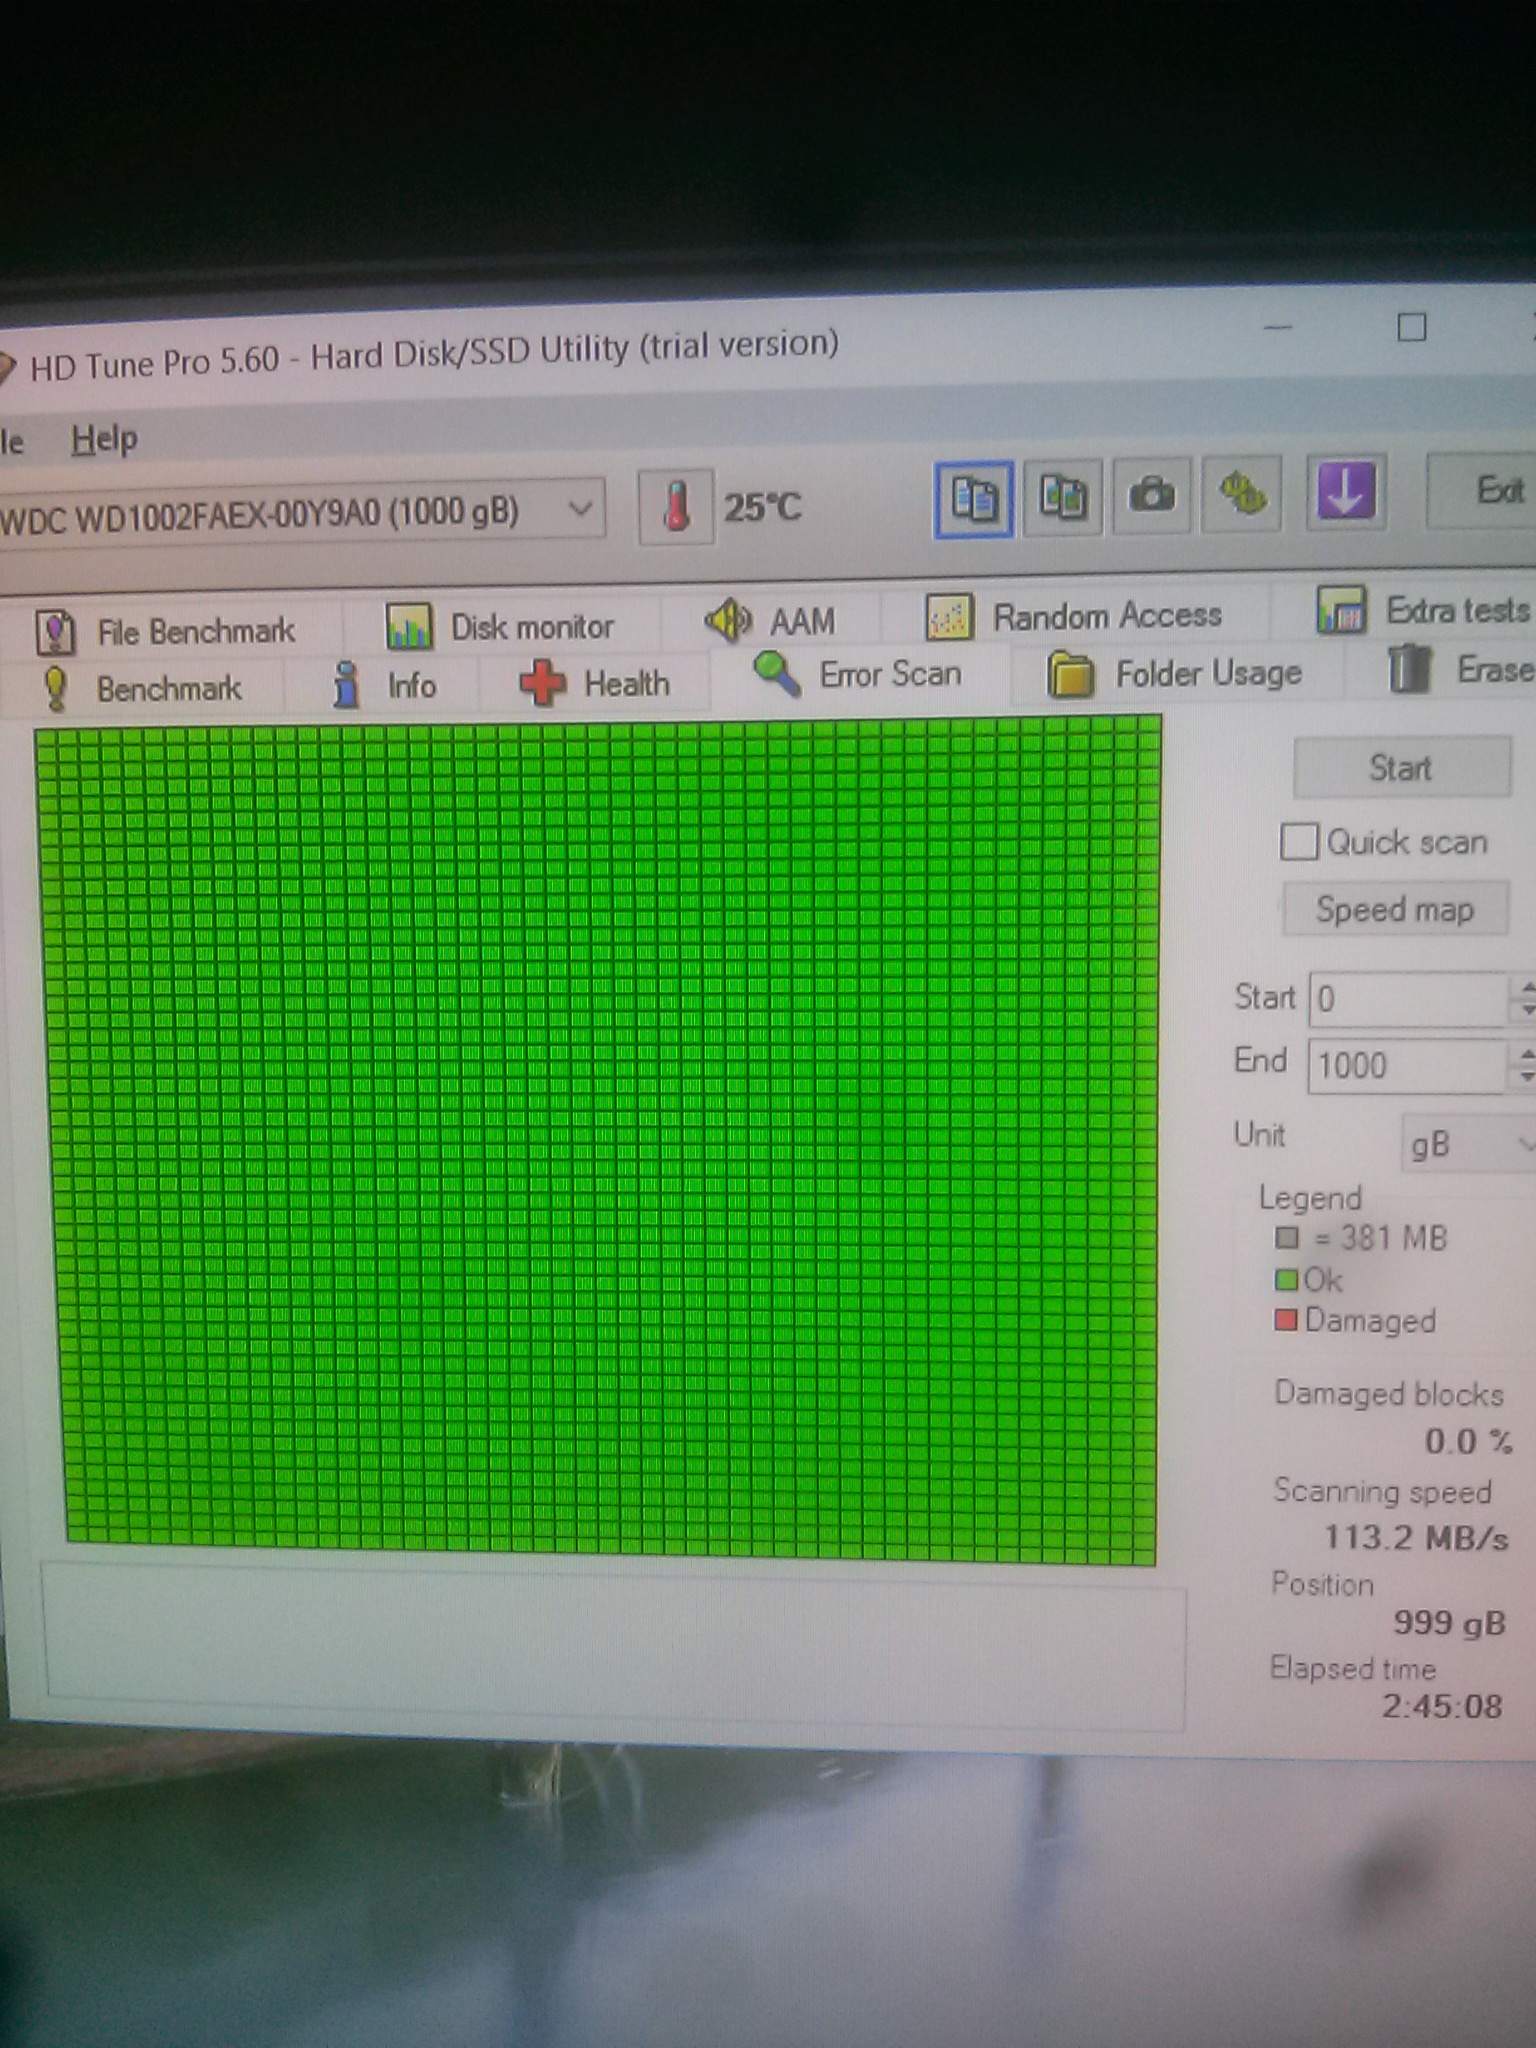Expand the Unit gB dropdown
Image resolution: width=1536 pixels, height=2048 pixels.
1469,1143
